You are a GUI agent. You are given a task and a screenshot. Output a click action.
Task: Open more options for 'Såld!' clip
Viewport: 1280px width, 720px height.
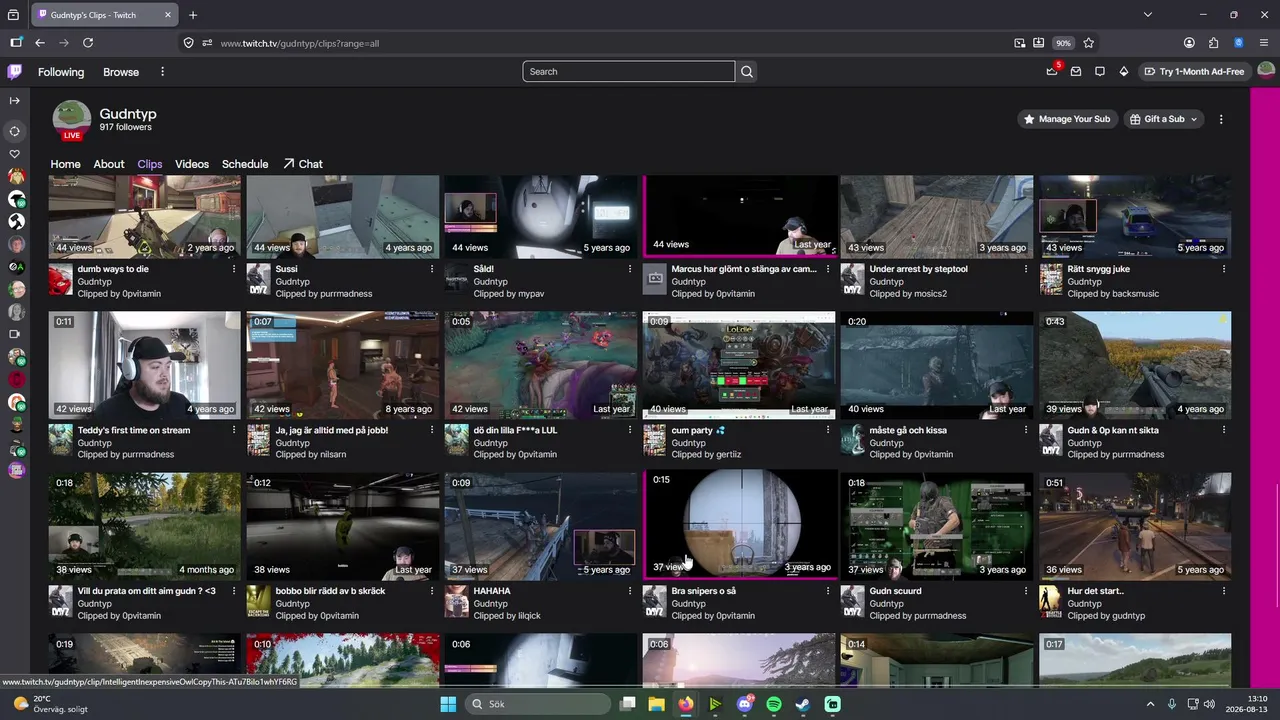[x=630, y=269]
